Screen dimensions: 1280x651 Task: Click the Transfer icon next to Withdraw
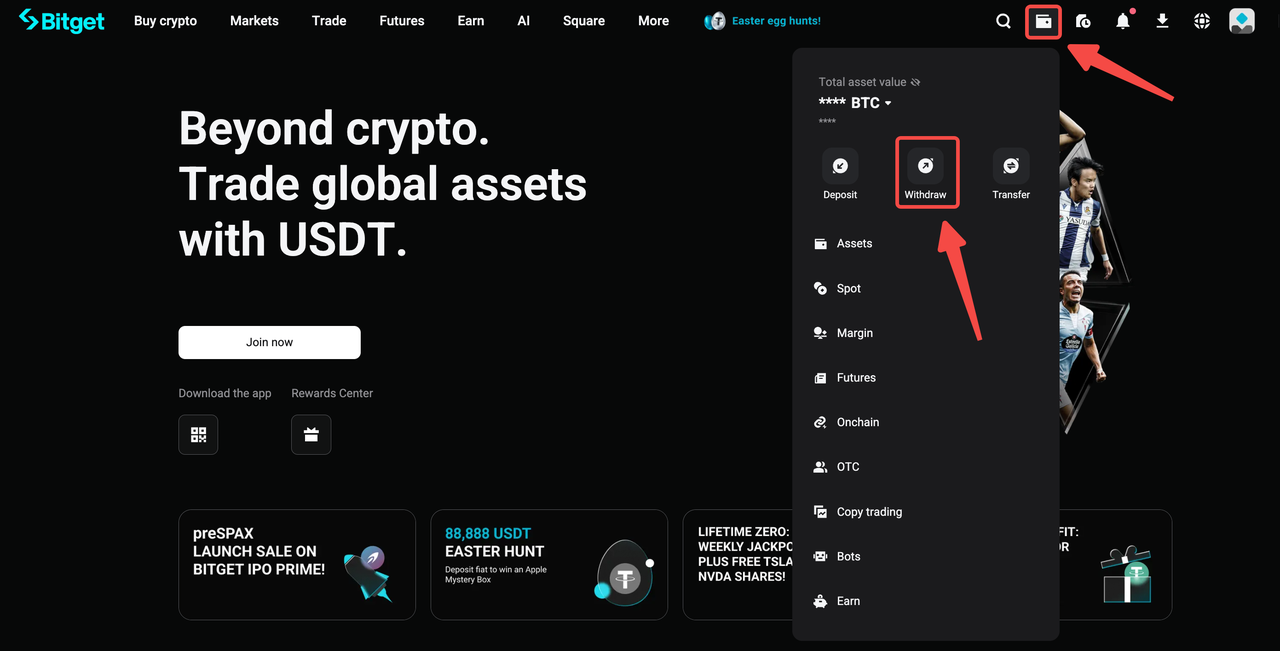(1010, 164)
